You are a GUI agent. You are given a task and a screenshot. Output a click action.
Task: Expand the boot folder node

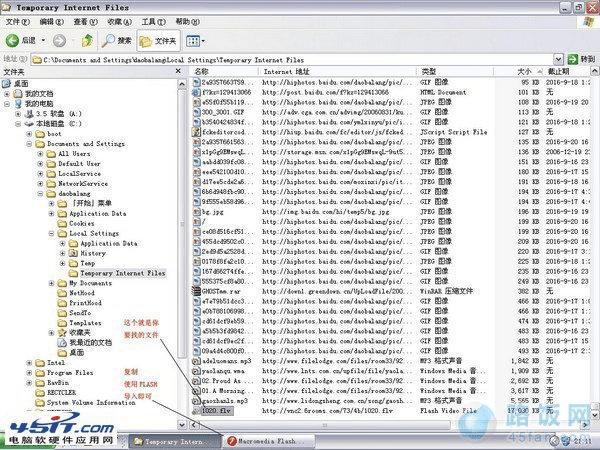coord(29,134)
